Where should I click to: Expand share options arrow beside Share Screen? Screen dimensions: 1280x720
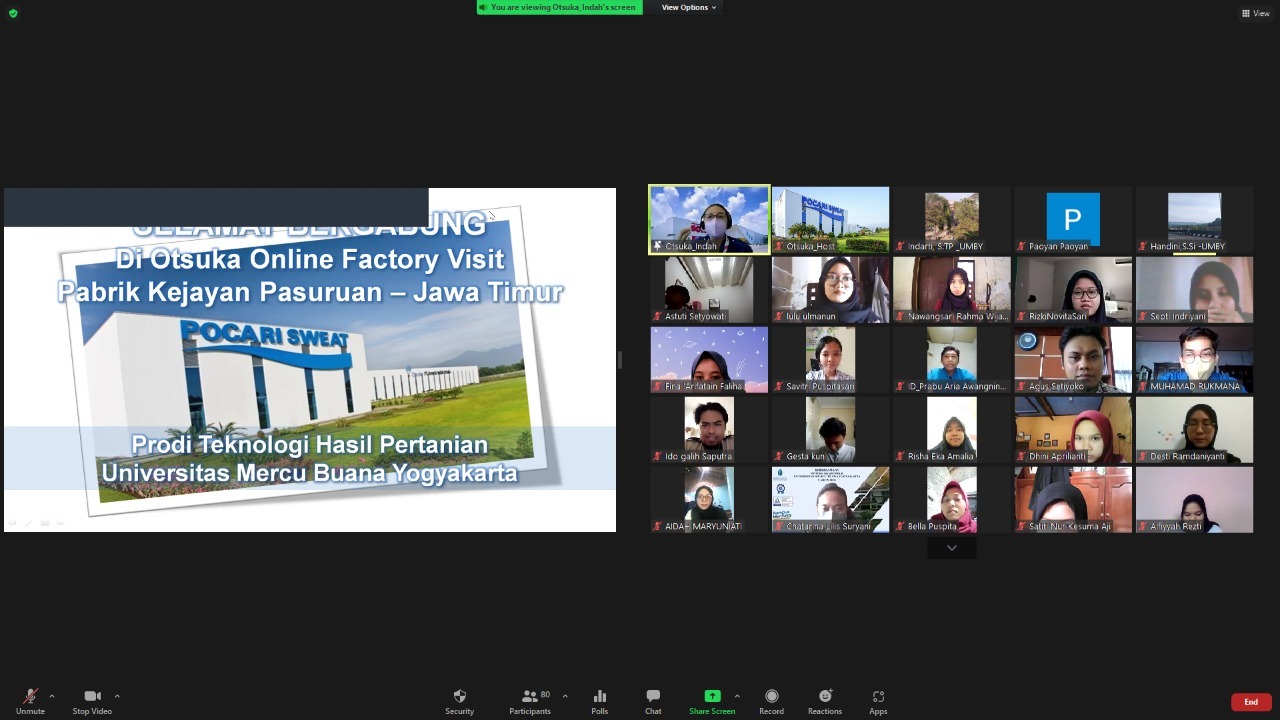pos(737,696)
